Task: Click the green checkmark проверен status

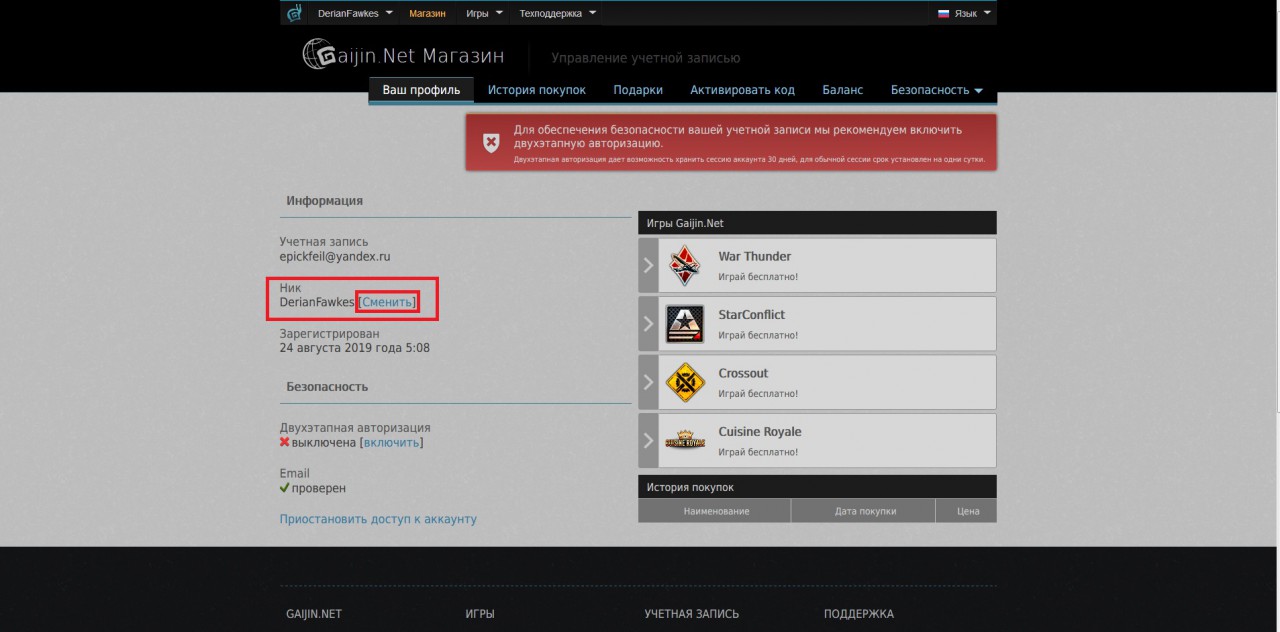Action: [x=313, y=488]
